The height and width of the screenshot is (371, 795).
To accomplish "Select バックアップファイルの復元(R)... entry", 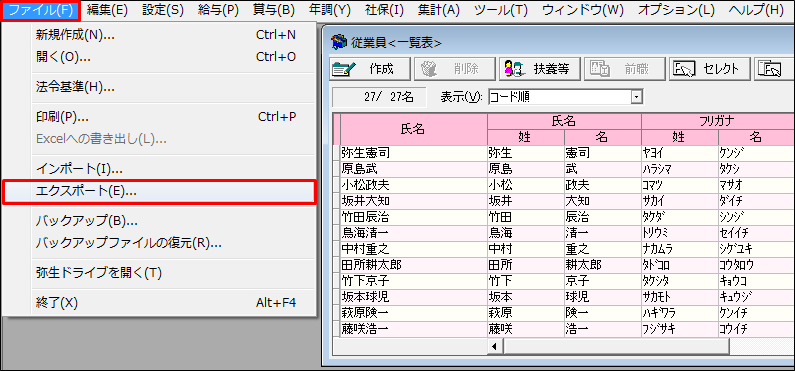I will click(x=160, y=243).
